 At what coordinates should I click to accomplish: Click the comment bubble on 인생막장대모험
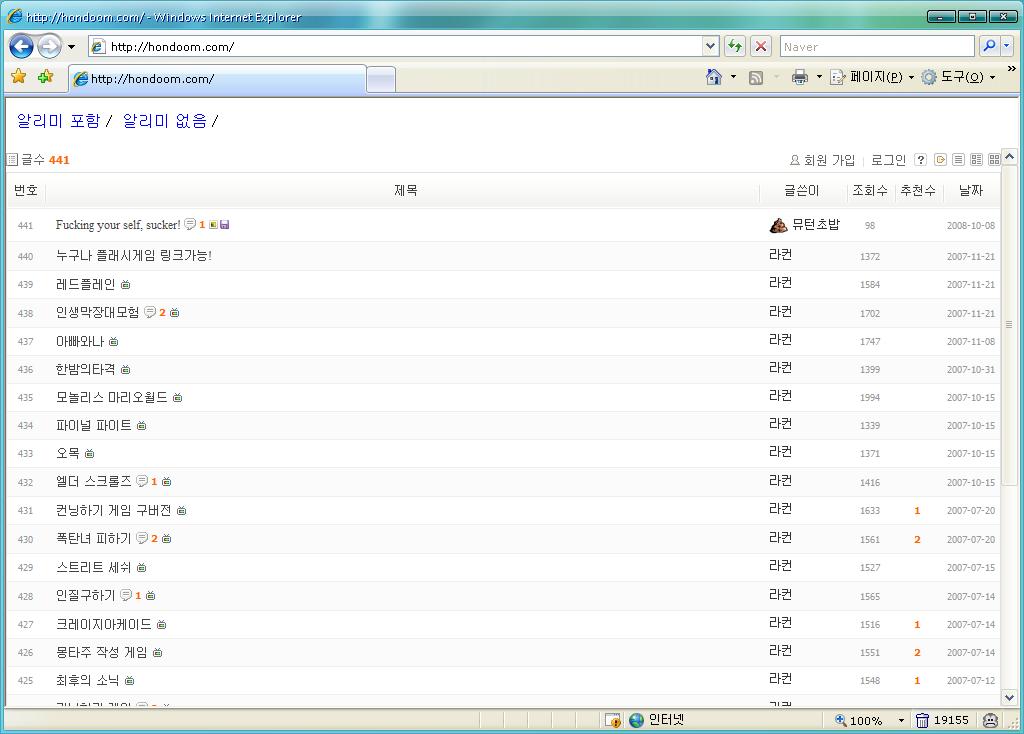(x=150, y=312)
